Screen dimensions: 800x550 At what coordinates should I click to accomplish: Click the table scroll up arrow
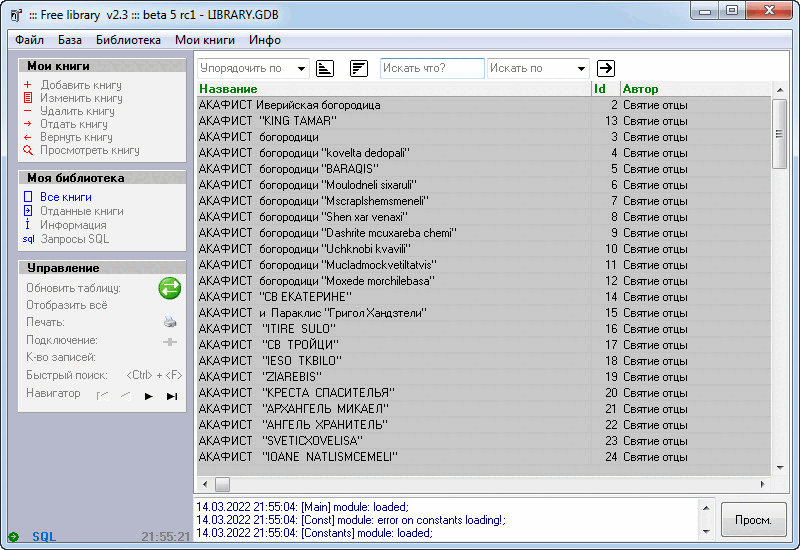(780, 90)
